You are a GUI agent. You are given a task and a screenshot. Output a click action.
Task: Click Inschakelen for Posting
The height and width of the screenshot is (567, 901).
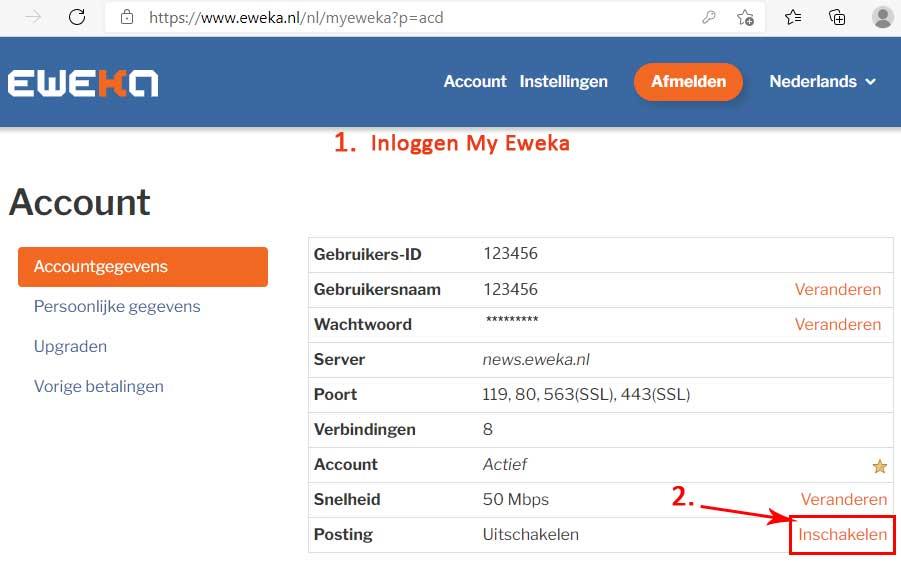click(x=842, y=535)
